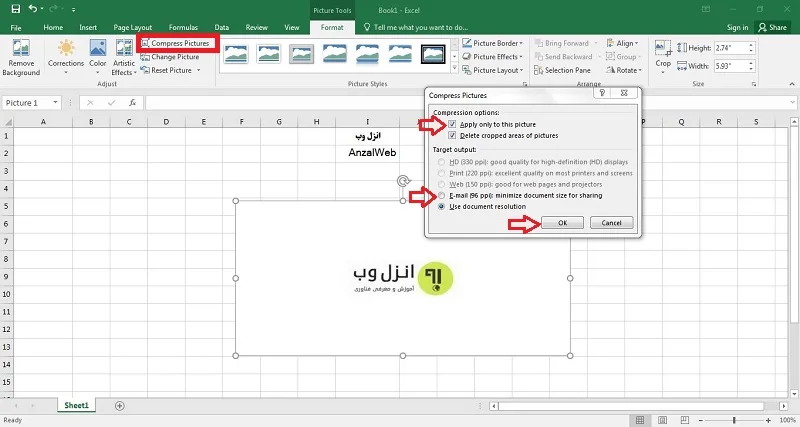Select the Sheet1 tab

click(x=76, y=405)
